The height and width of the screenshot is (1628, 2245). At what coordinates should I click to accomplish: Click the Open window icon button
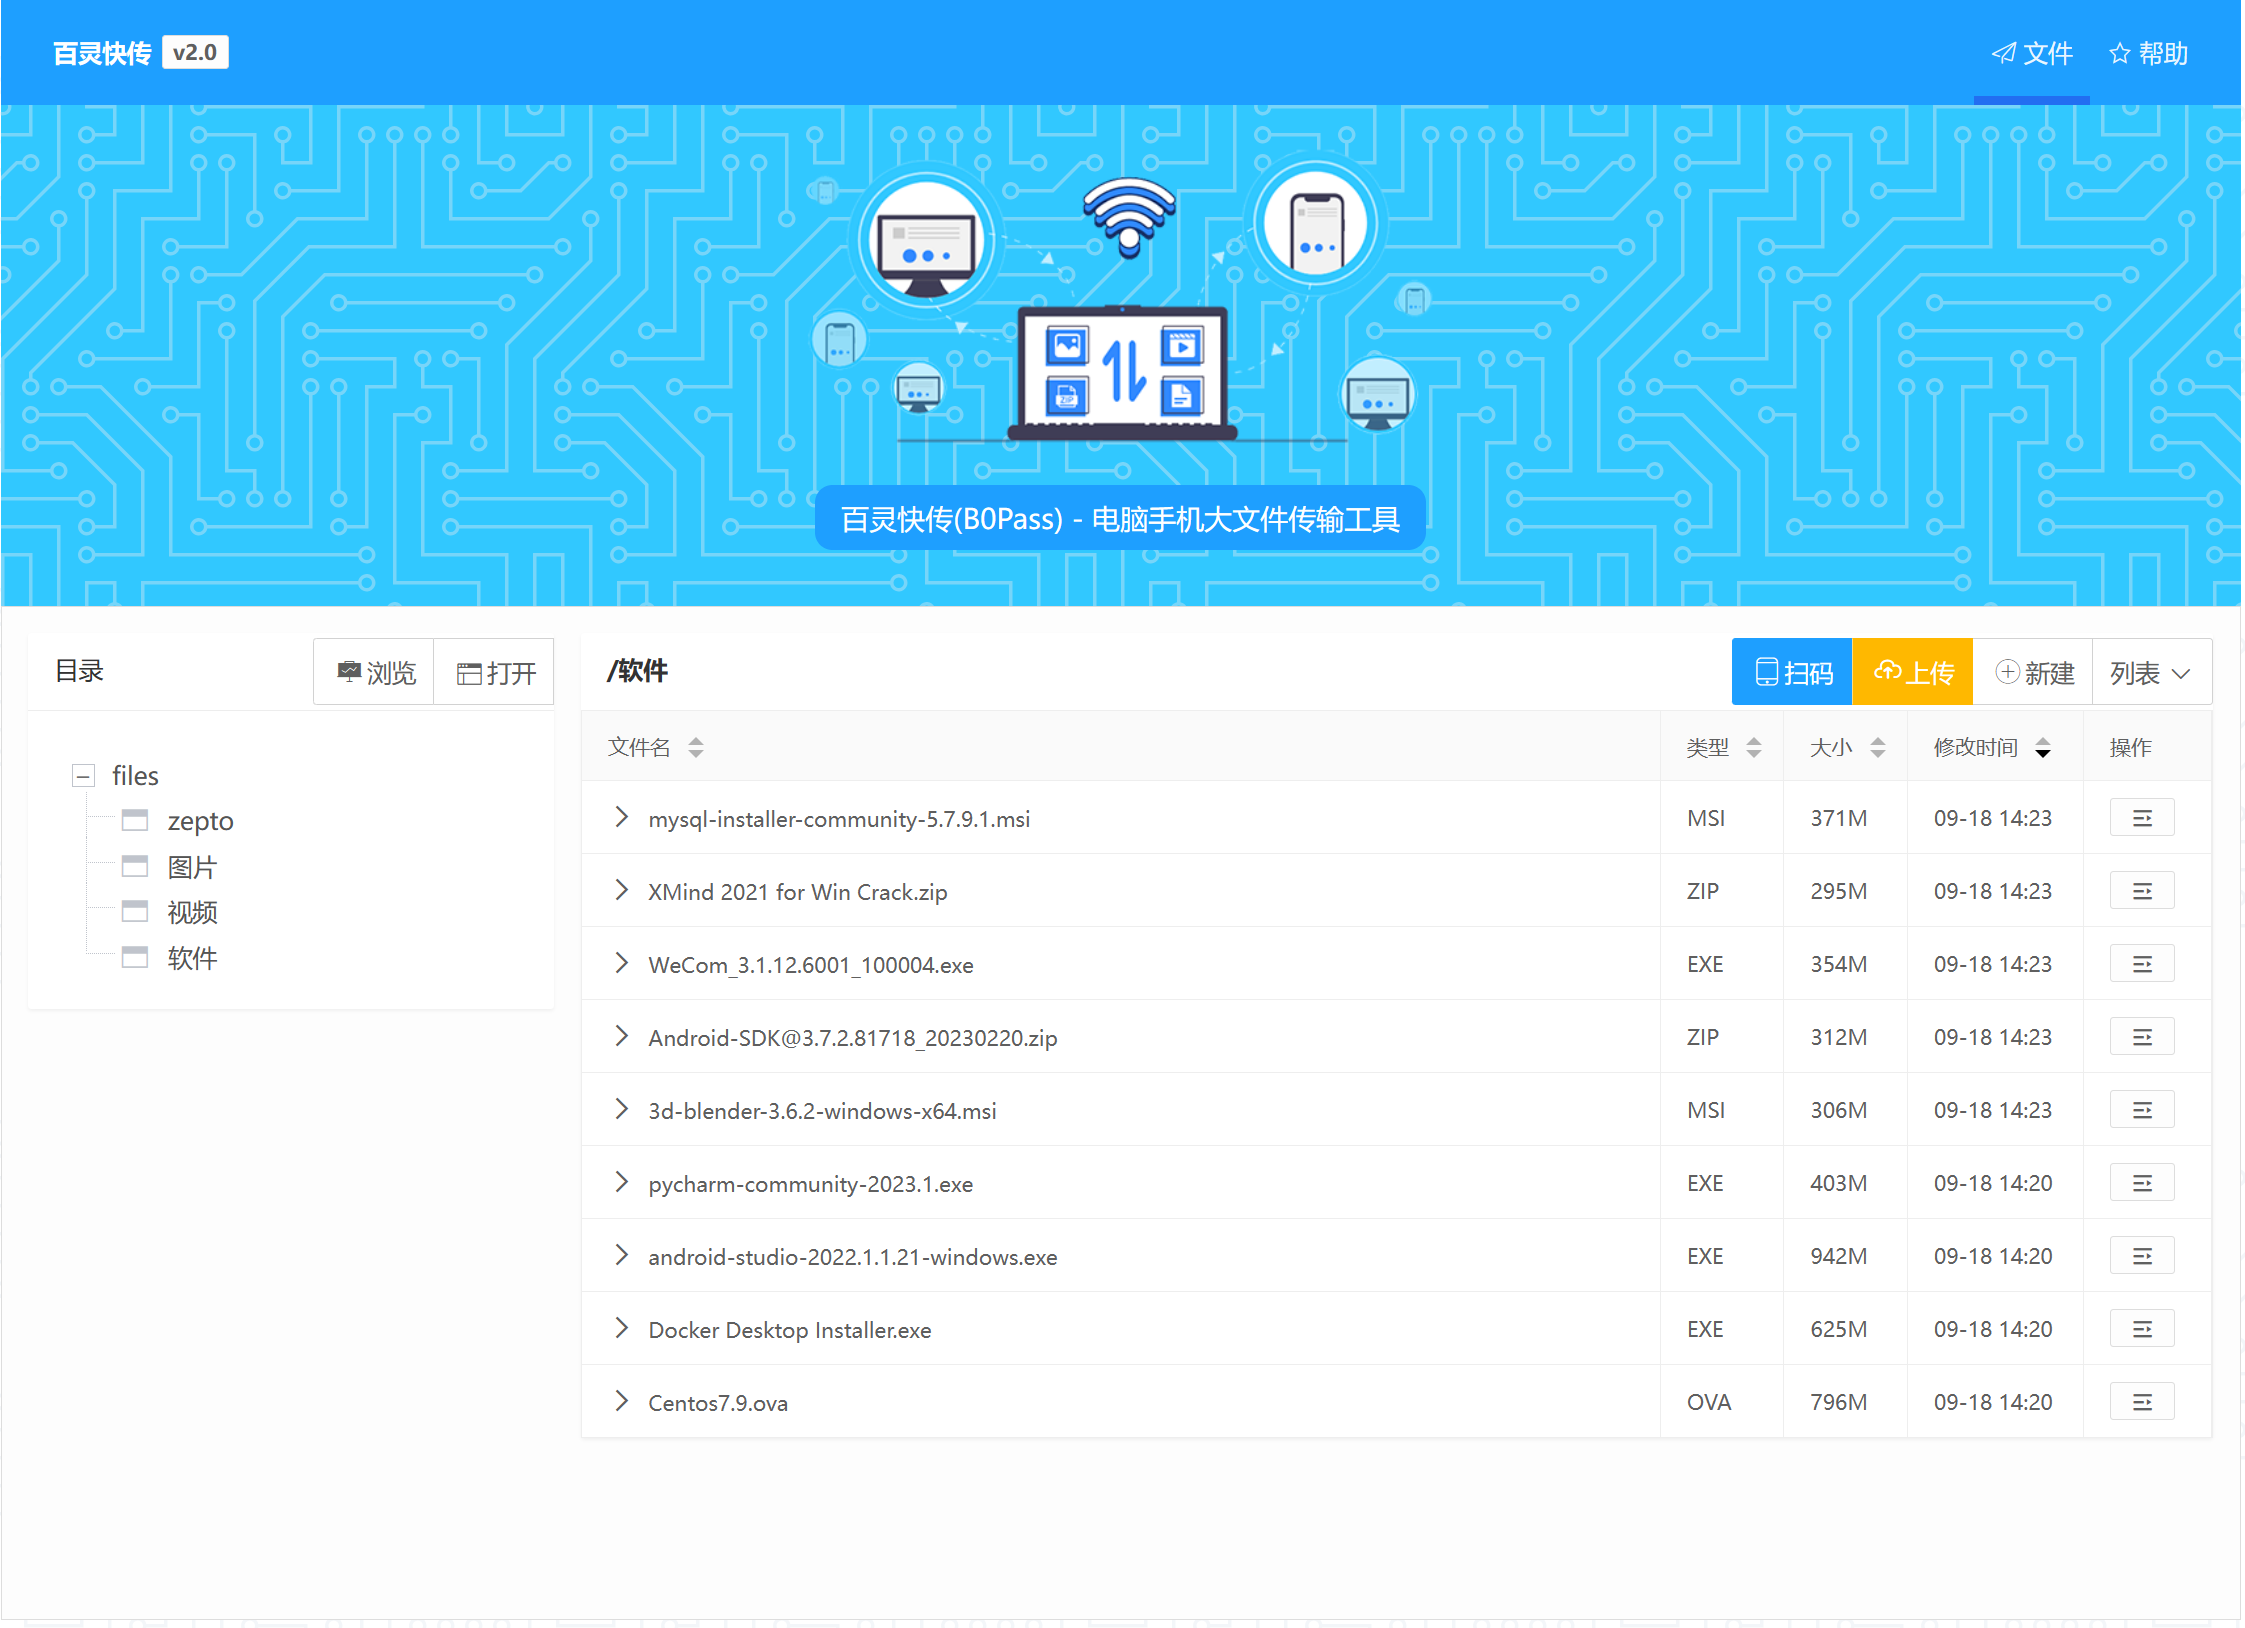point(495,672)
